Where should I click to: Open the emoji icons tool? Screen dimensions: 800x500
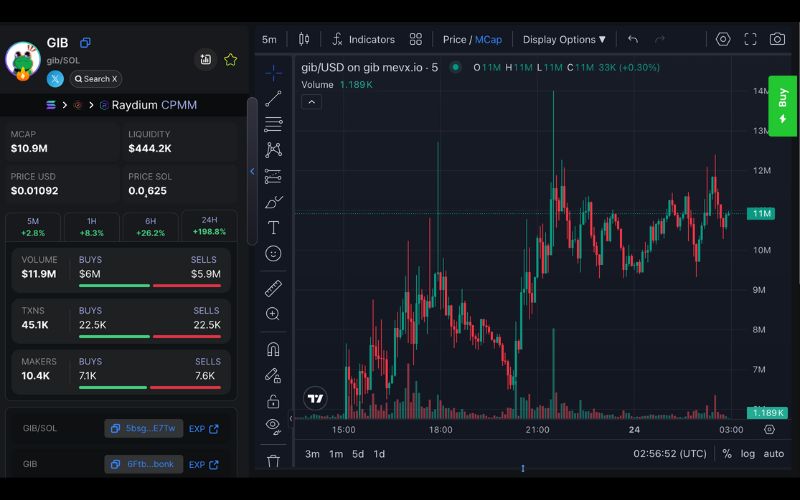click(x=273, y=254)
